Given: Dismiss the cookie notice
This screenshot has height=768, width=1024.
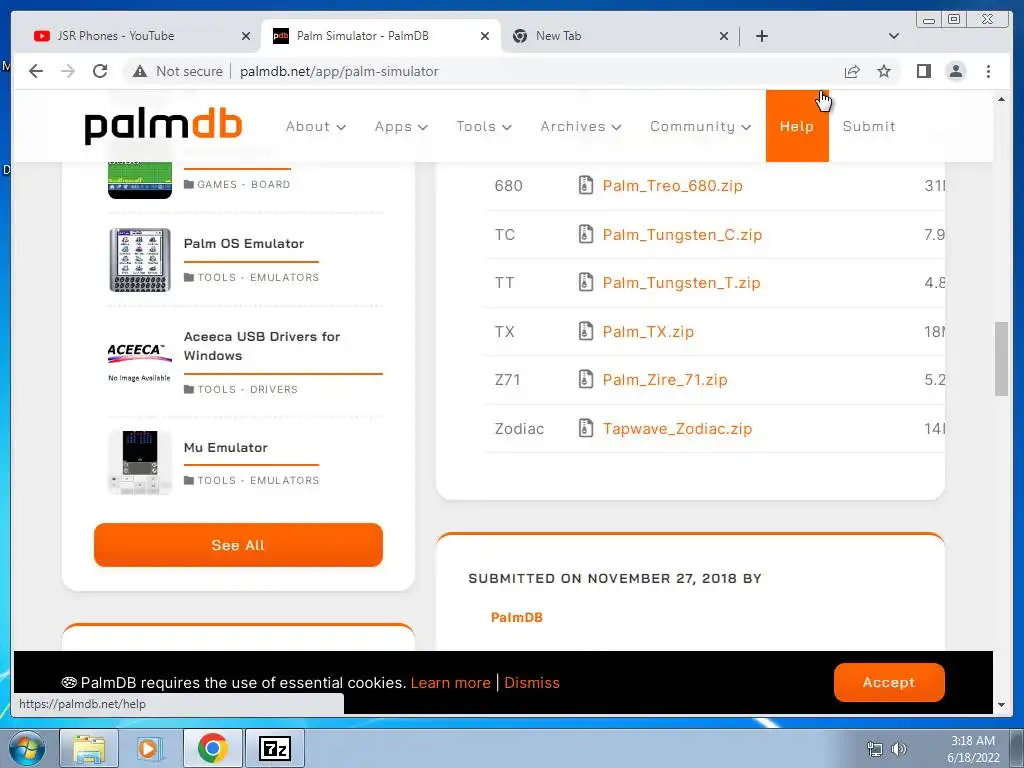Looking at the screenshot, I should pos(532,682).
